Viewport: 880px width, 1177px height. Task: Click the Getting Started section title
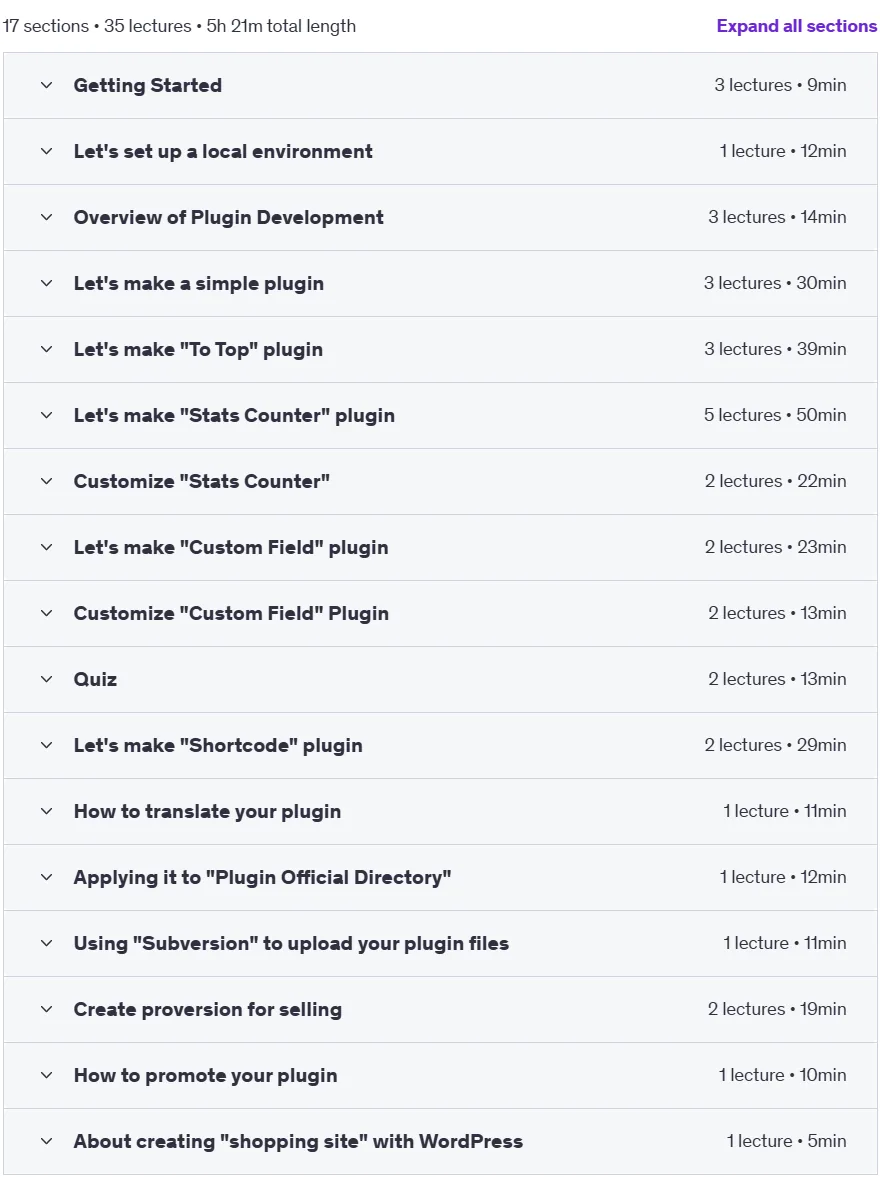pos(147,86)
